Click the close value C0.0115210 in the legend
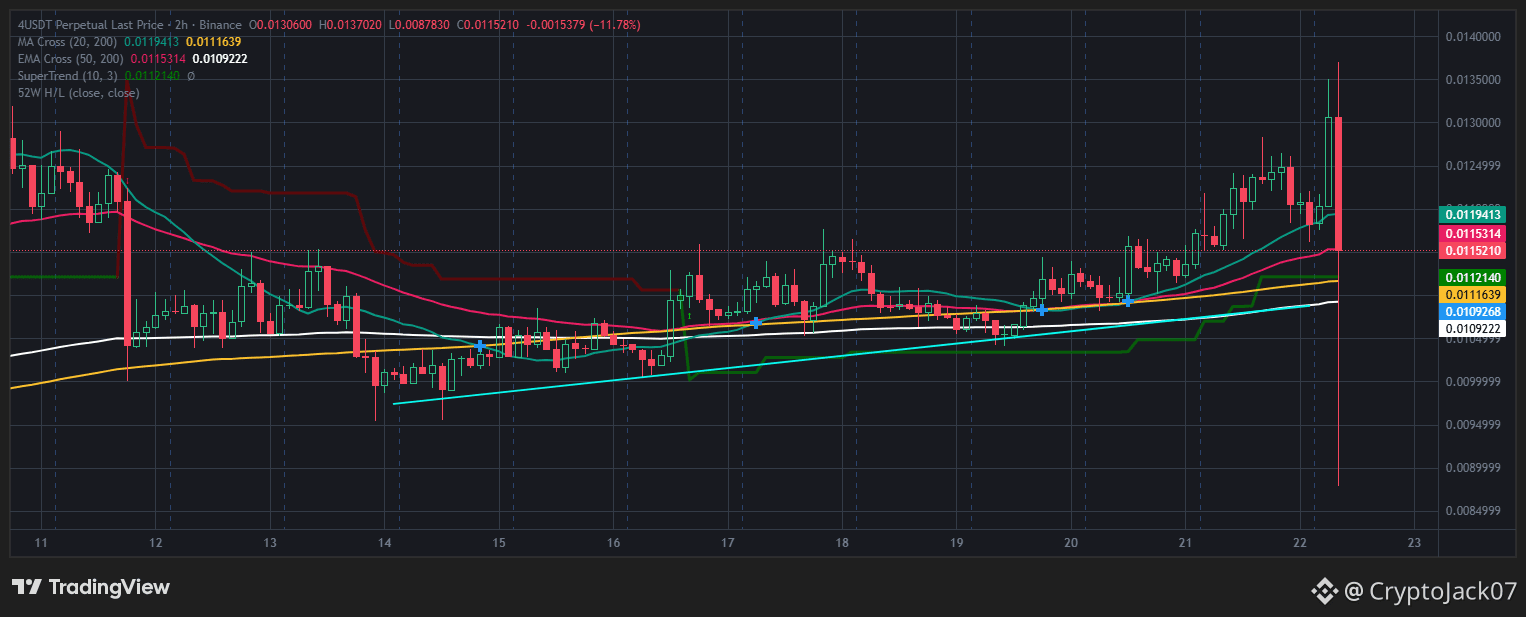 488,24
